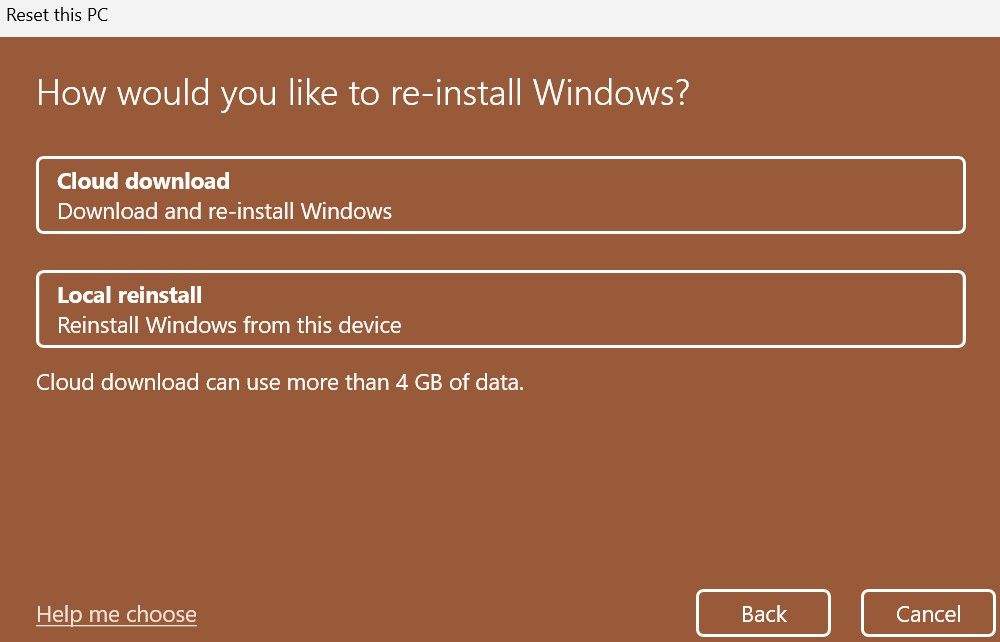Click the dialog heading asking how to re-install

pos(366,92)
